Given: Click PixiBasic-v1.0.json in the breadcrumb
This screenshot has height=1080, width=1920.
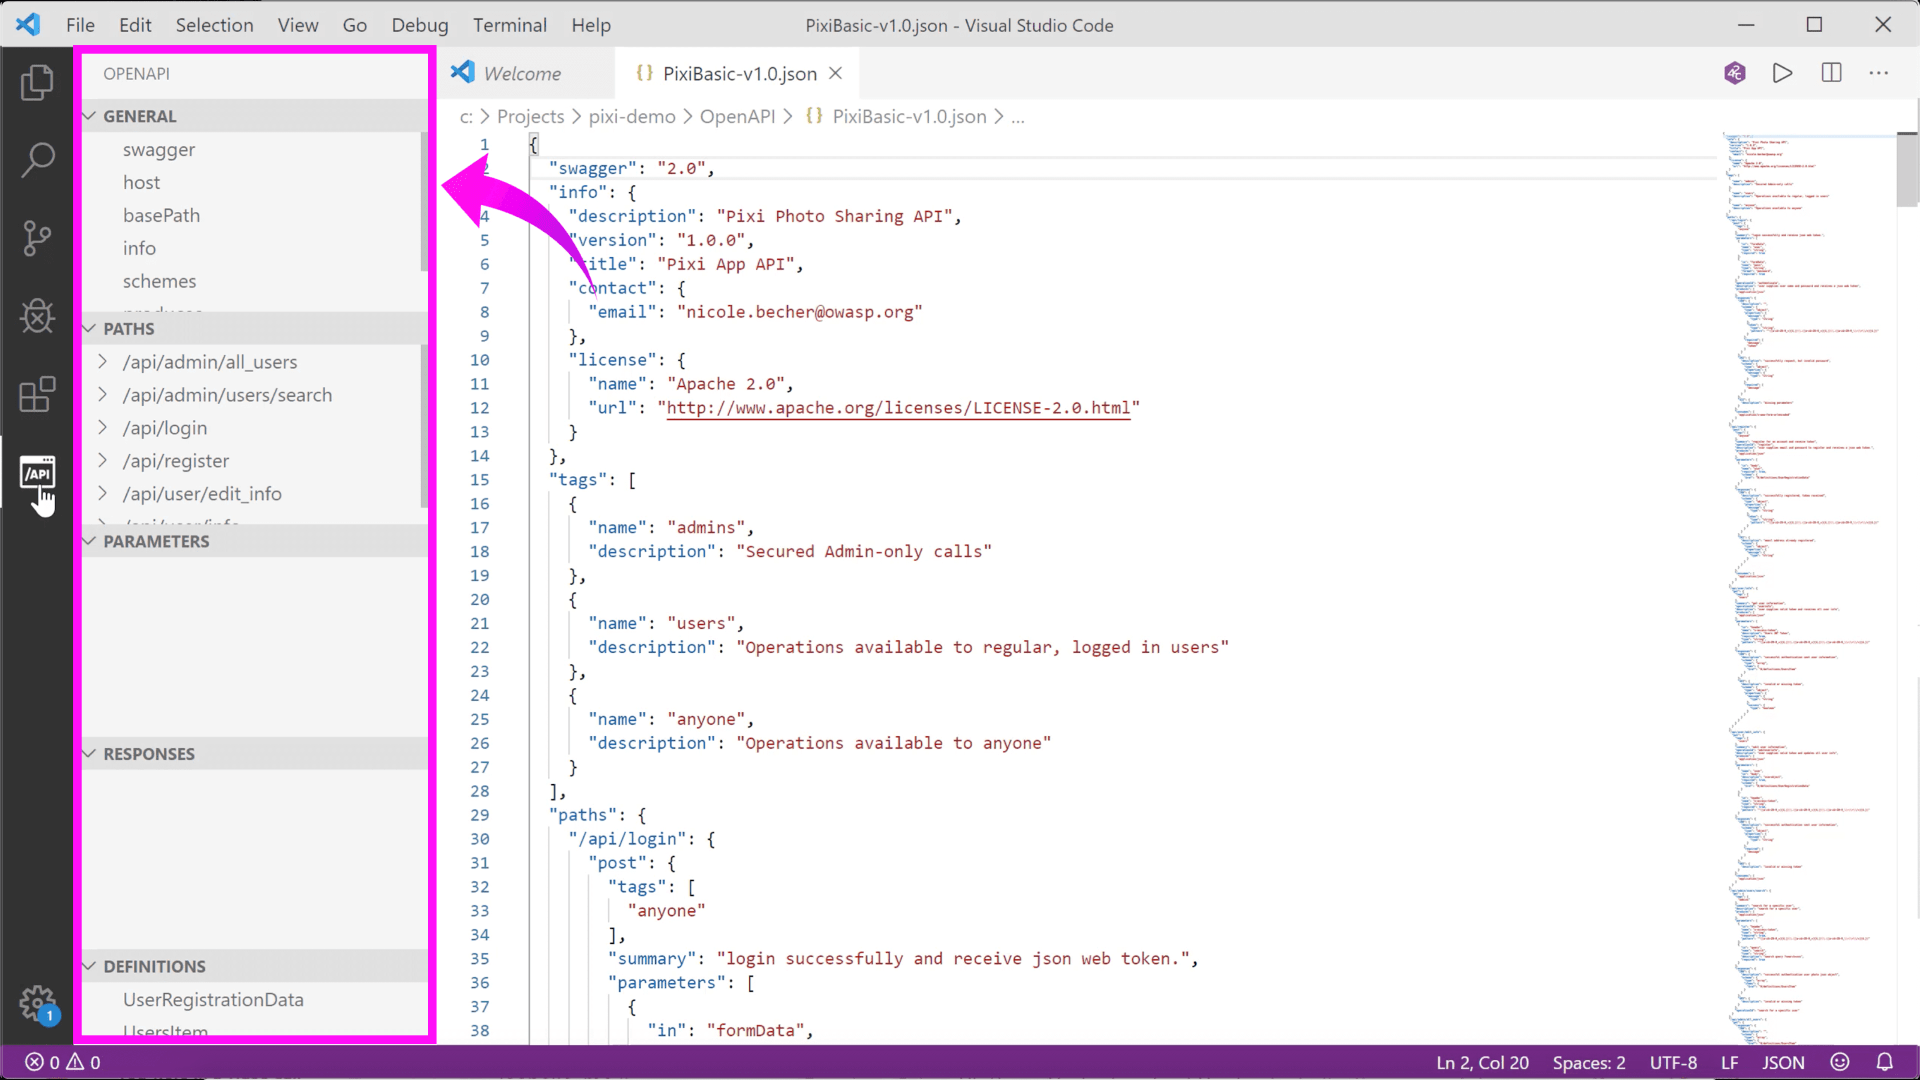Looking at the screenshot, I should [x=909, y=116].
